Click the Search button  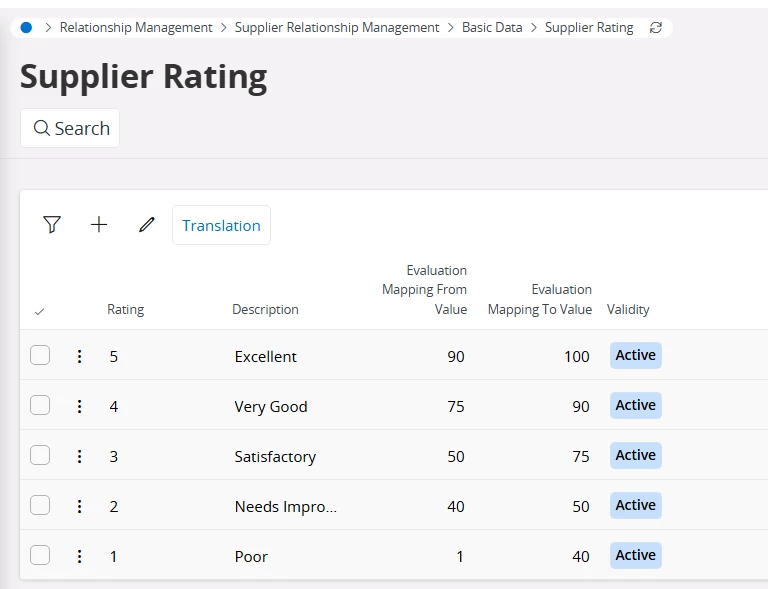70,128
